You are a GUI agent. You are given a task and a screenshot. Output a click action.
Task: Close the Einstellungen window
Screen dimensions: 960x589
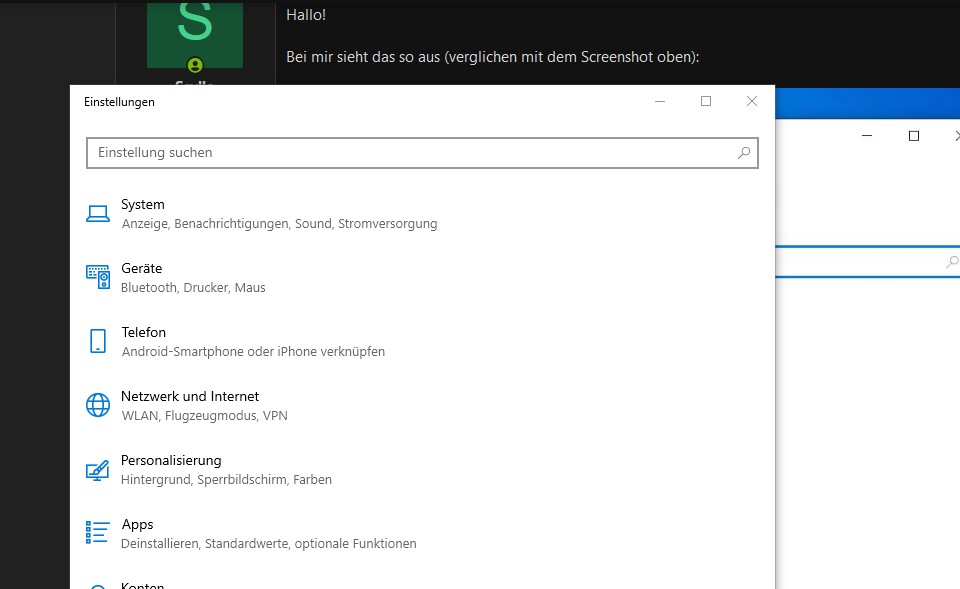coord(752,101)
